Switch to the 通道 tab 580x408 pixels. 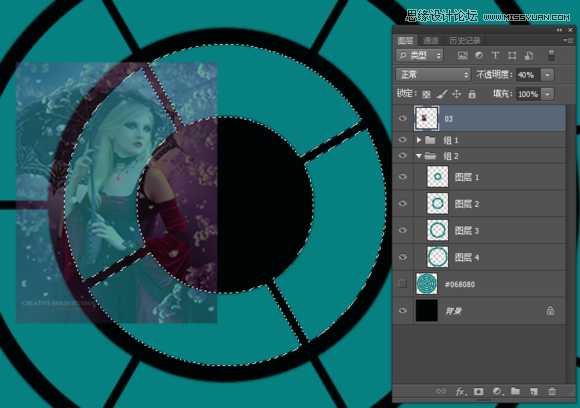pyautogui.click(x=431, y=40)
